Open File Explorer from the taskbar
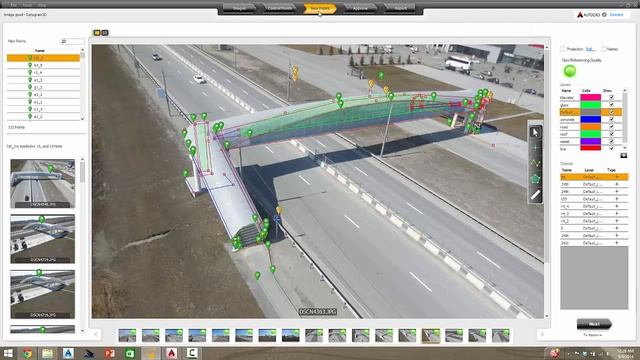This screenshot has width=640, height=360. point(48,353)
